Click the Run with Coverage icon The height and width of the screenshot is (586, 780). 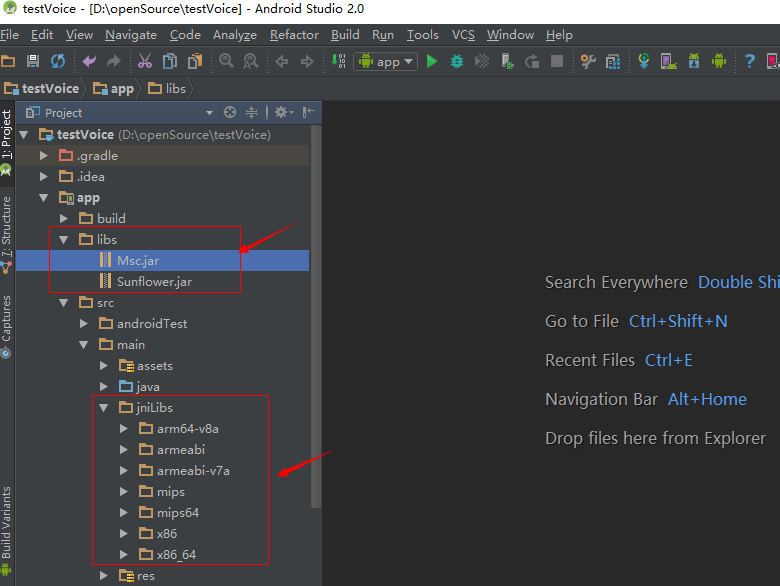click(482, 62)
